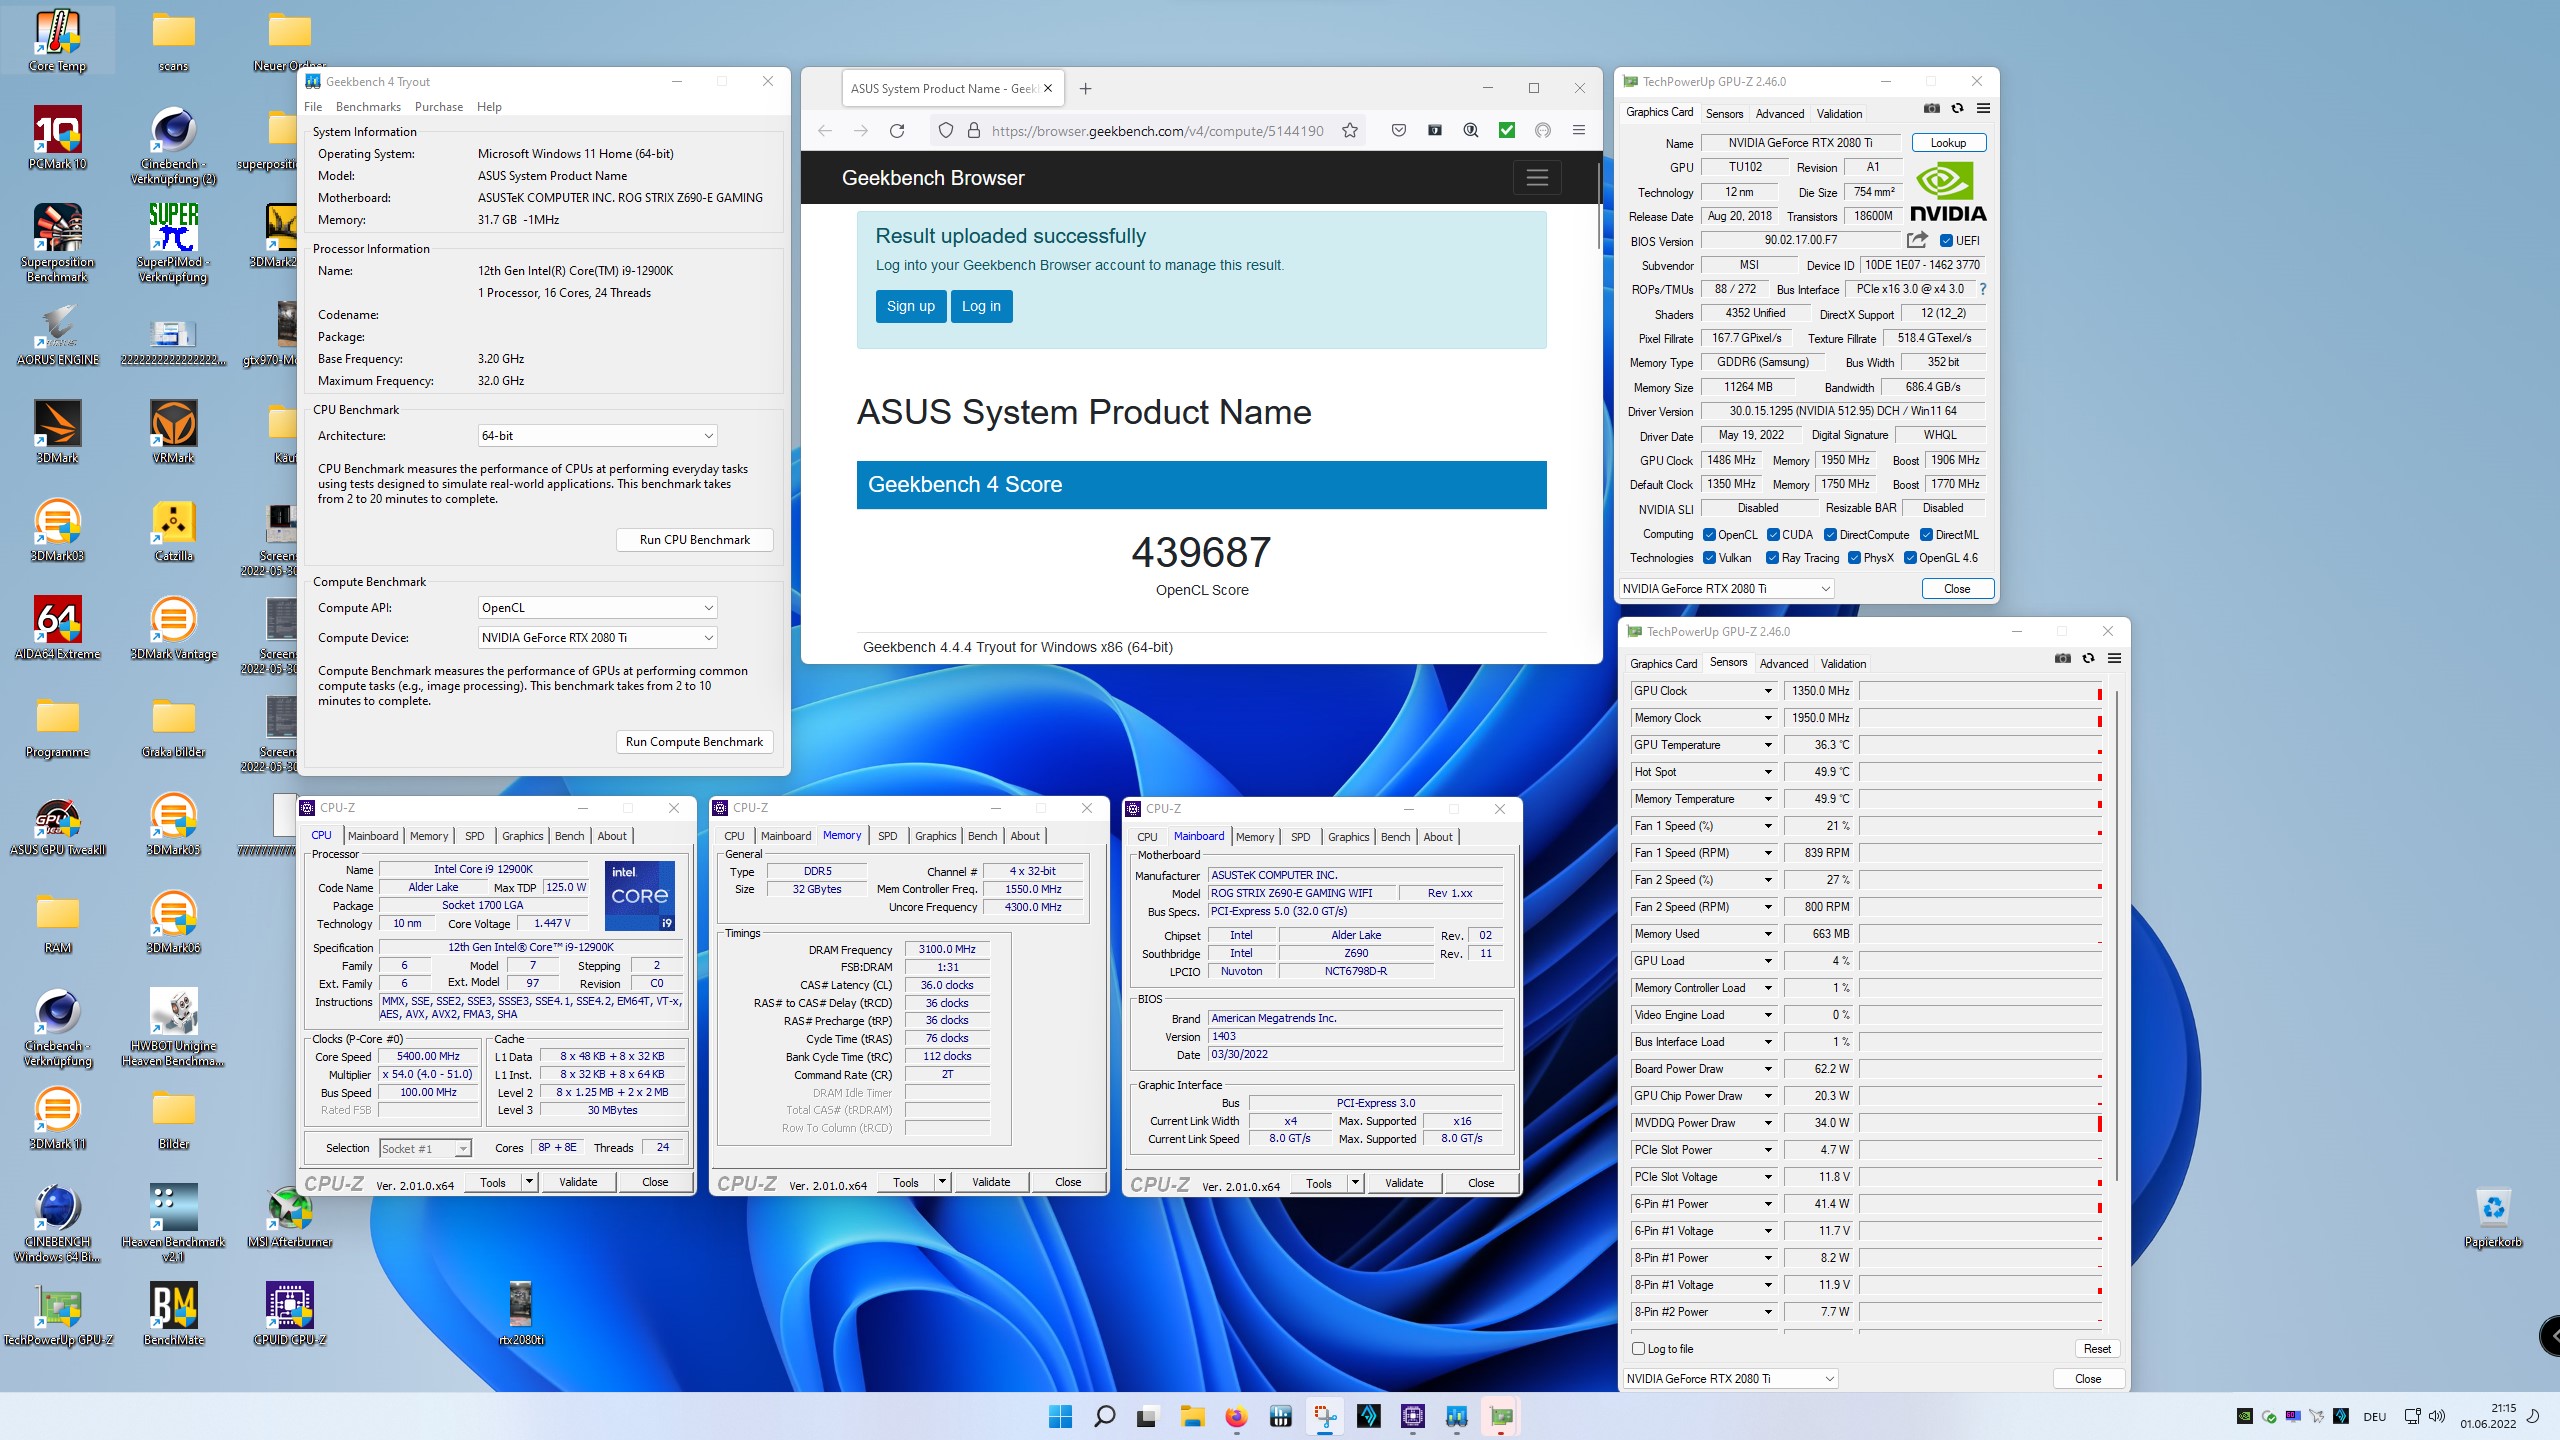2560x1440 pixels.
Task: Open GPU Clock sensor dropdown arrow
Action: [x=1768, y=691]
